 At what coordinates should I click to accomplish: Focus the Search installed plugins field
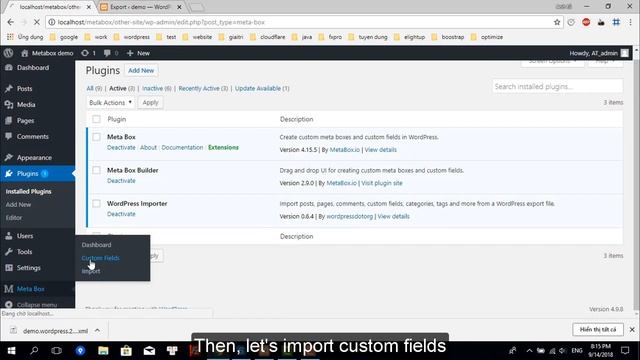click(557, 87)
